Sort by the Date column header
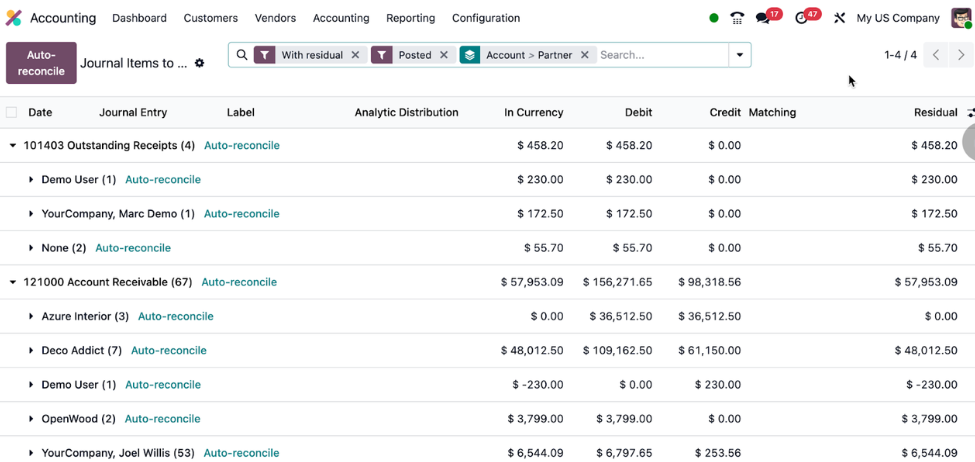This screenshot has width=975, height=462. (x=40, y=113)
